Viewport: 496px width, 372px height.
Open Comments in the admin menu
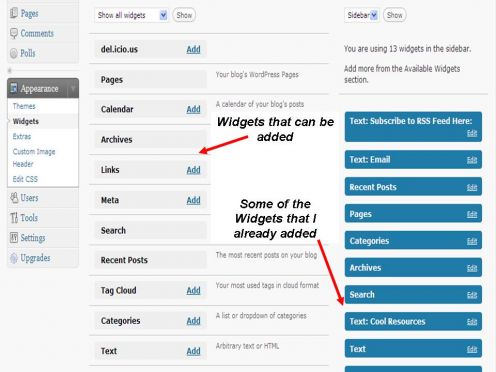[x=37, y=33]
